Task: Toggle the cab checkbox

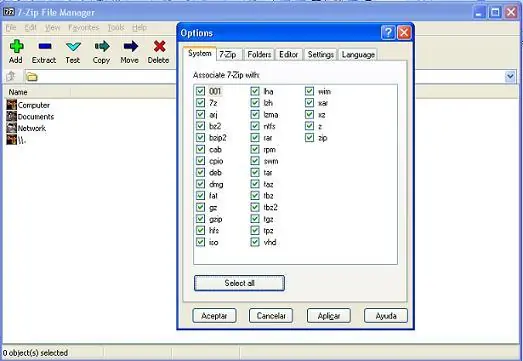Action: pyautogui.click(x=200, y=149)
